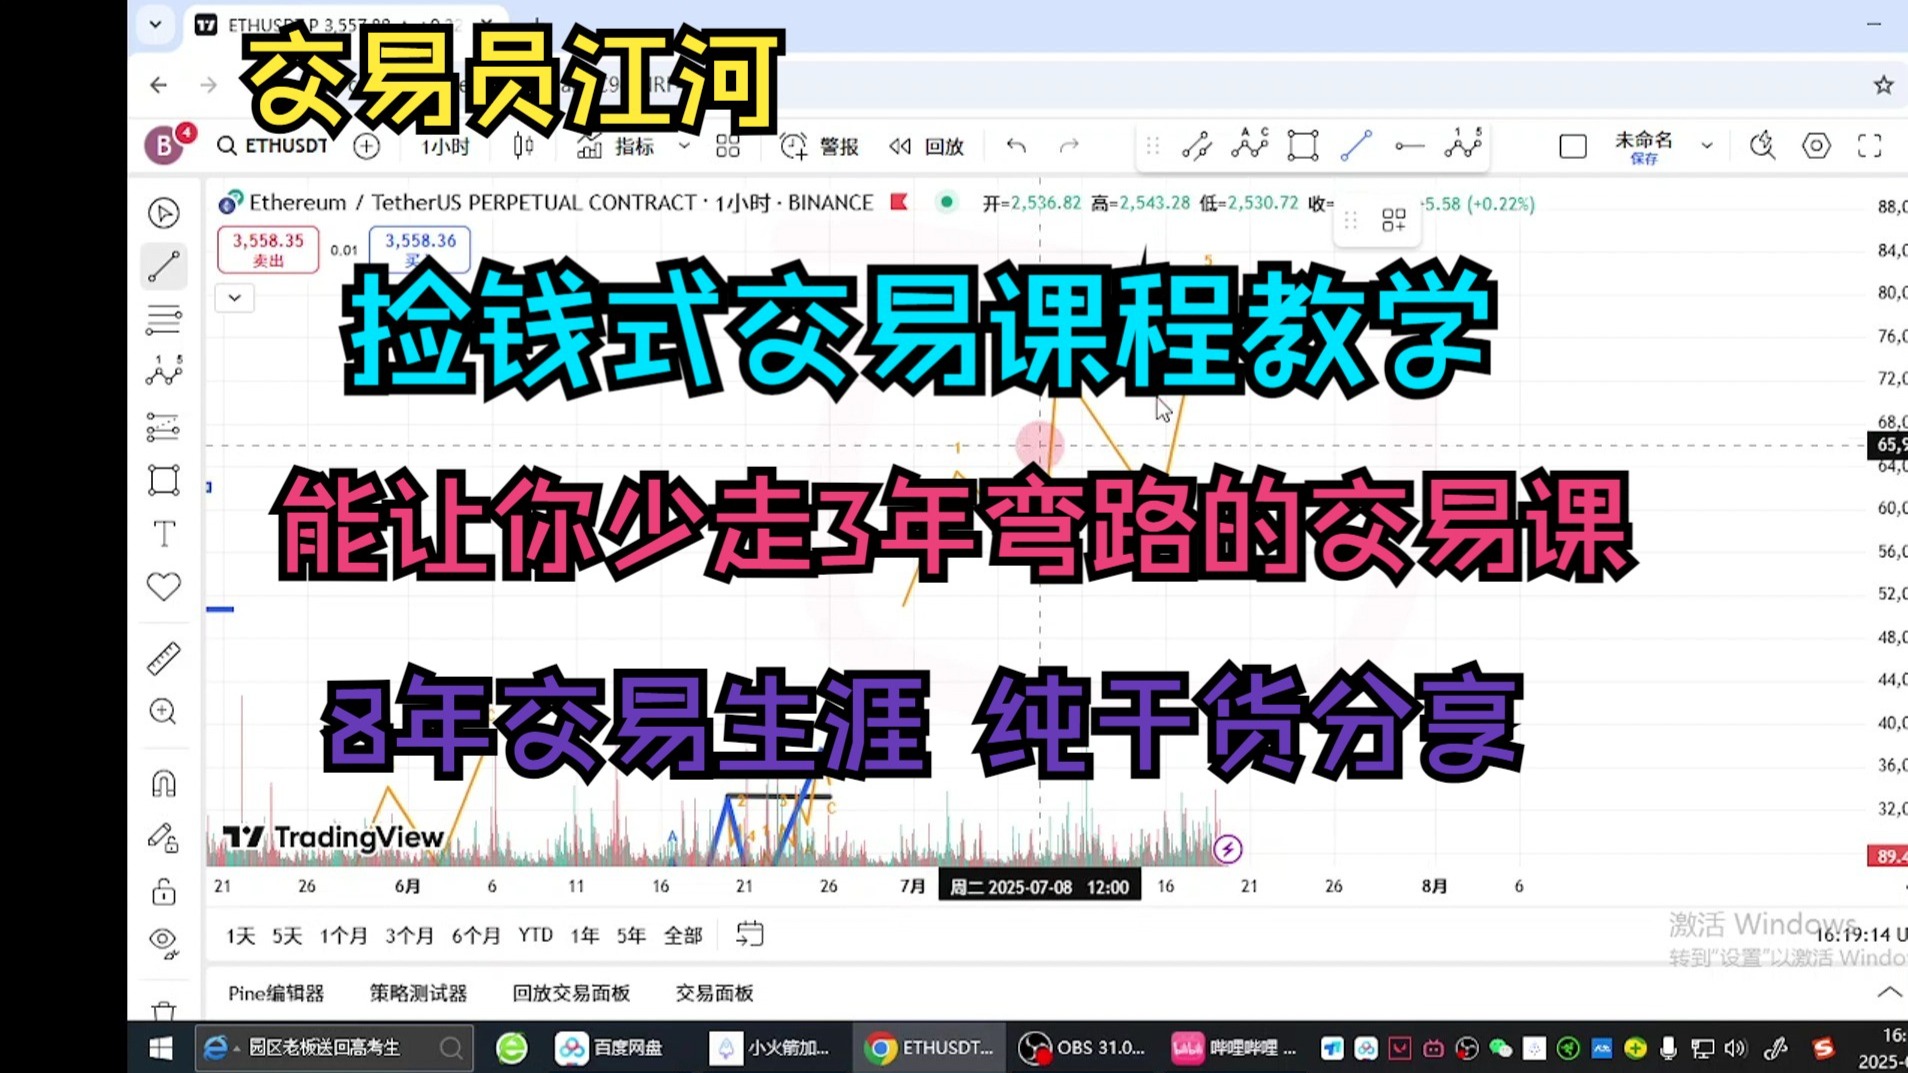
Task: Activate the zoom-in magnifier tool
Action: pos(164,711)
